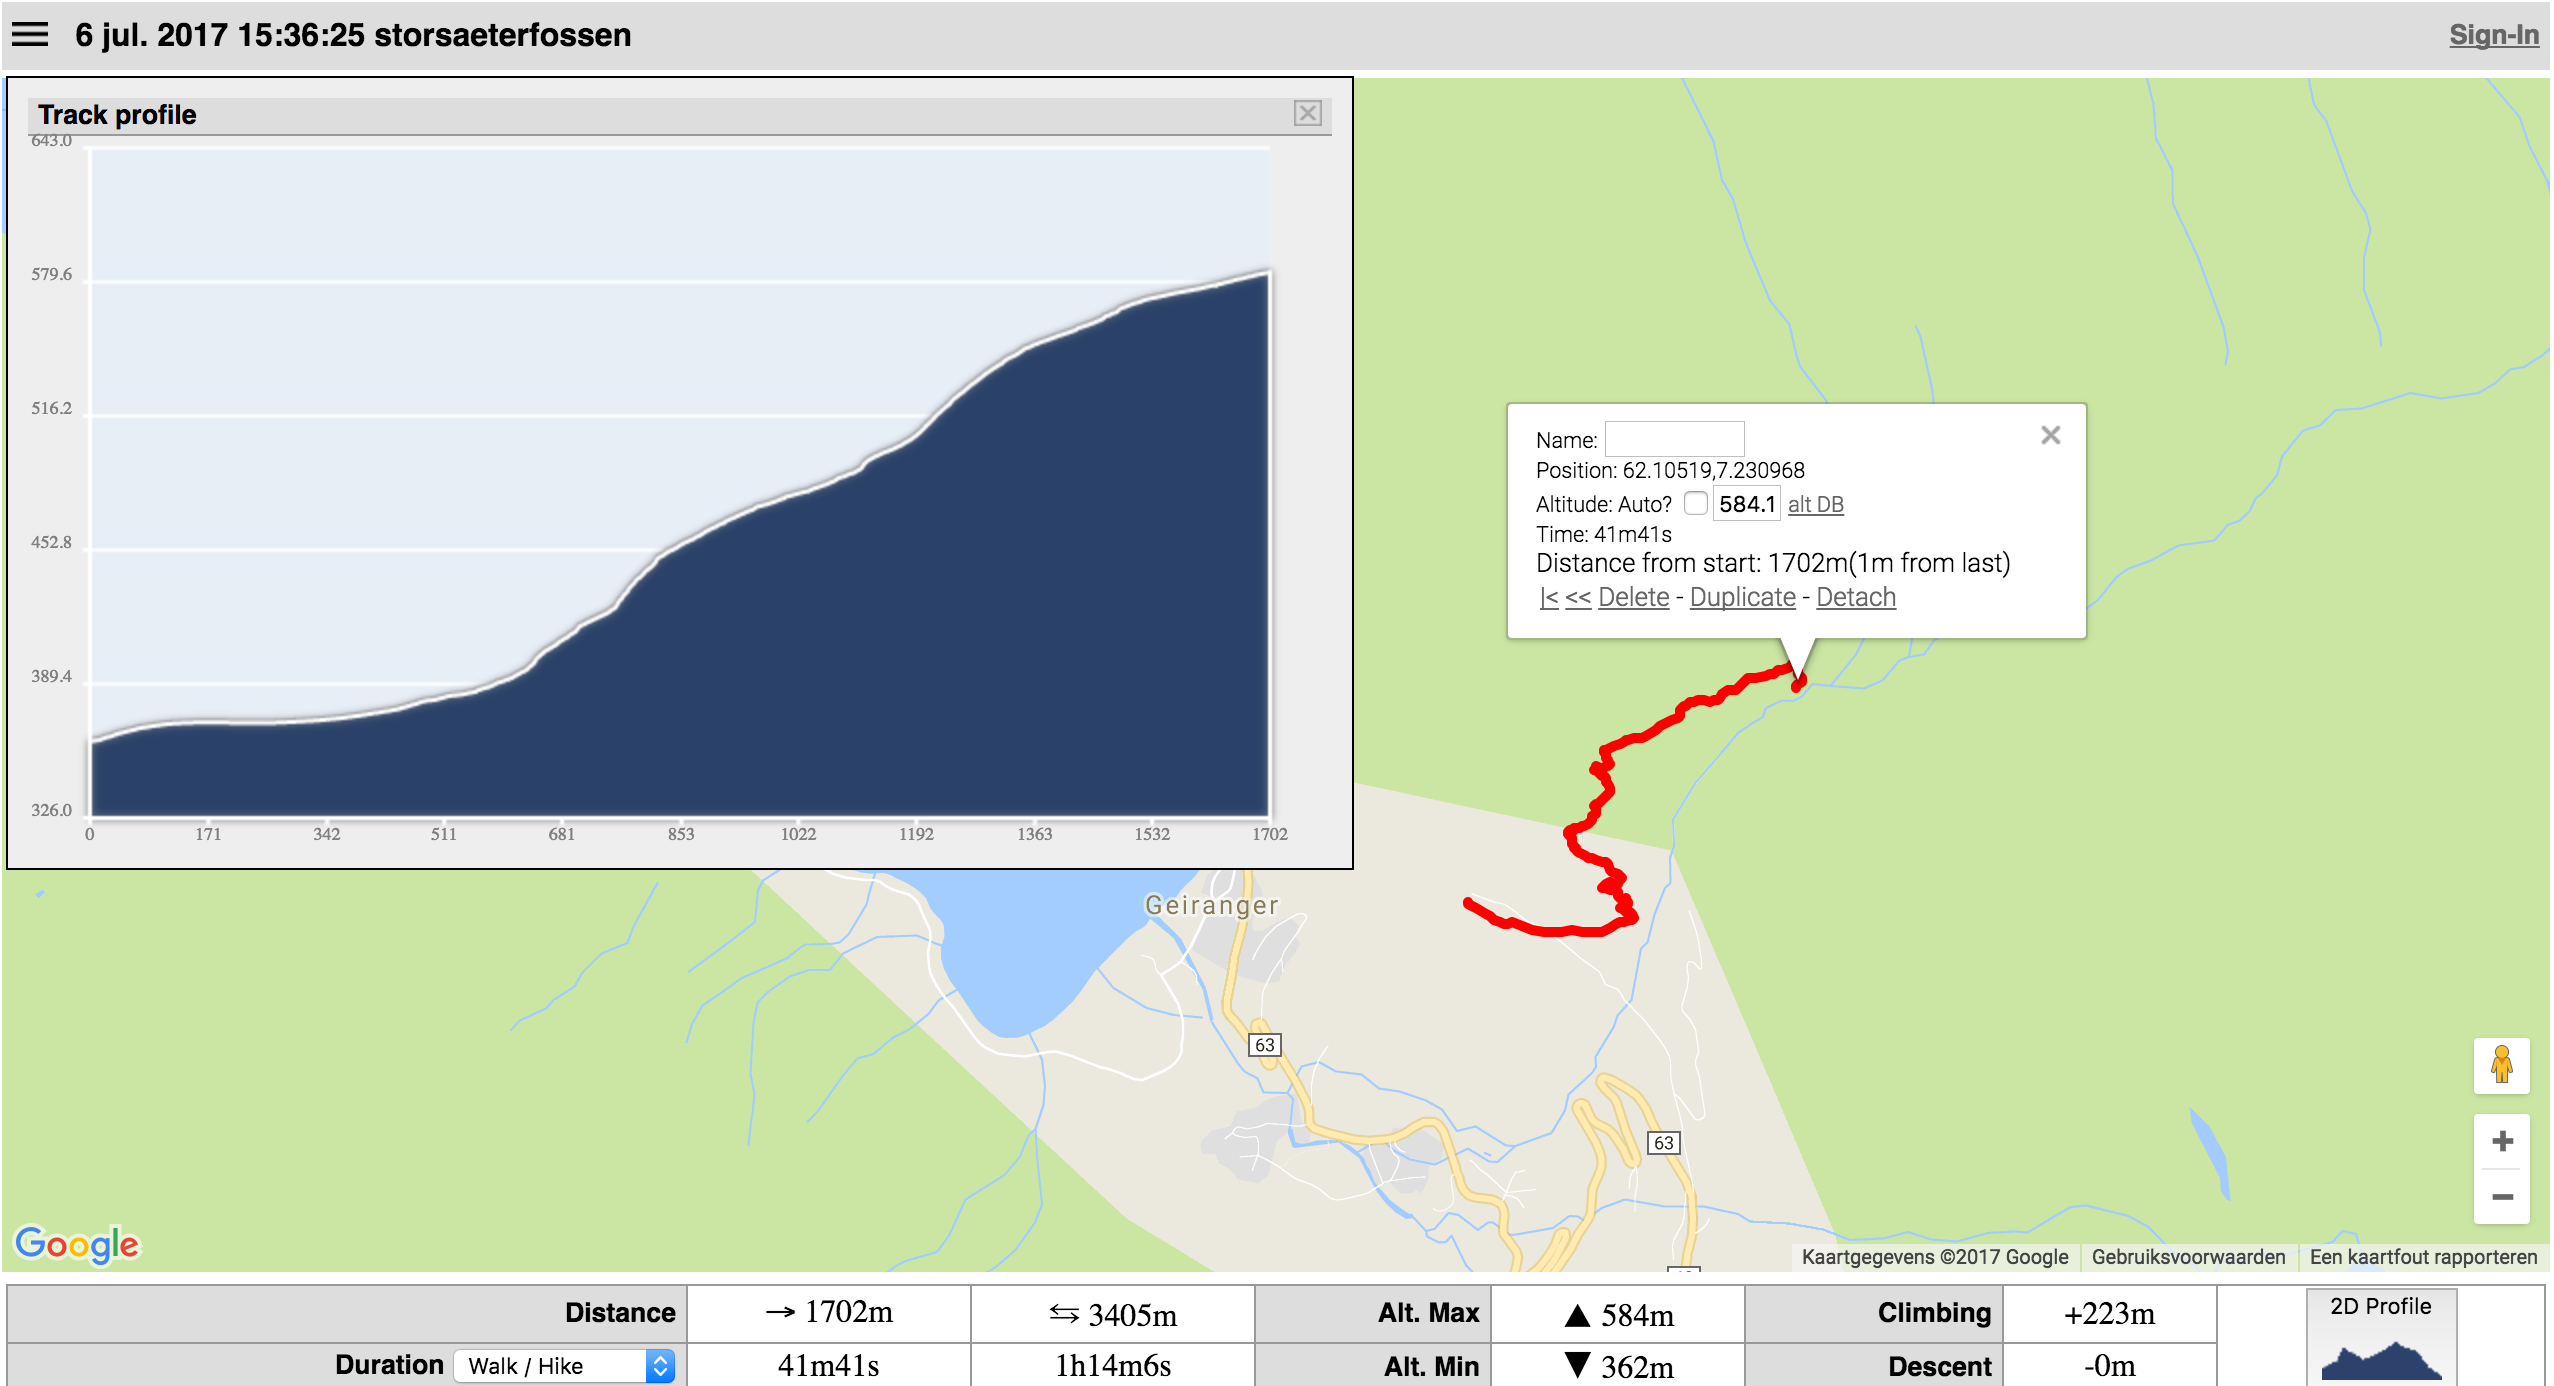The image size is (2554, 1386).
Task: Jump to first point with |< link
Action: (x=1549, y=597)
